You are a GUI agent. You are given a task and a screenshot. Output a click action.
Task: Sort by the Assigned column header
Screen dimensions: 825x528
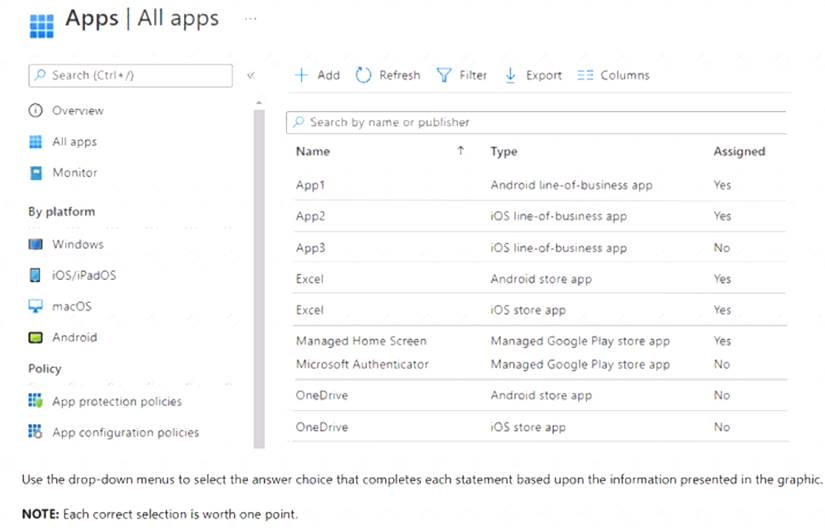(739, 151)
